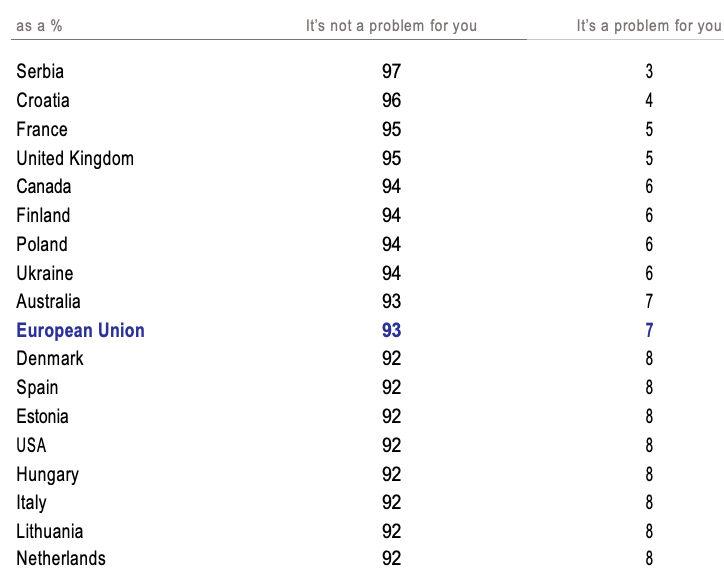
Task: Select the "as a %" header label
Action: [x=39, y=26]
